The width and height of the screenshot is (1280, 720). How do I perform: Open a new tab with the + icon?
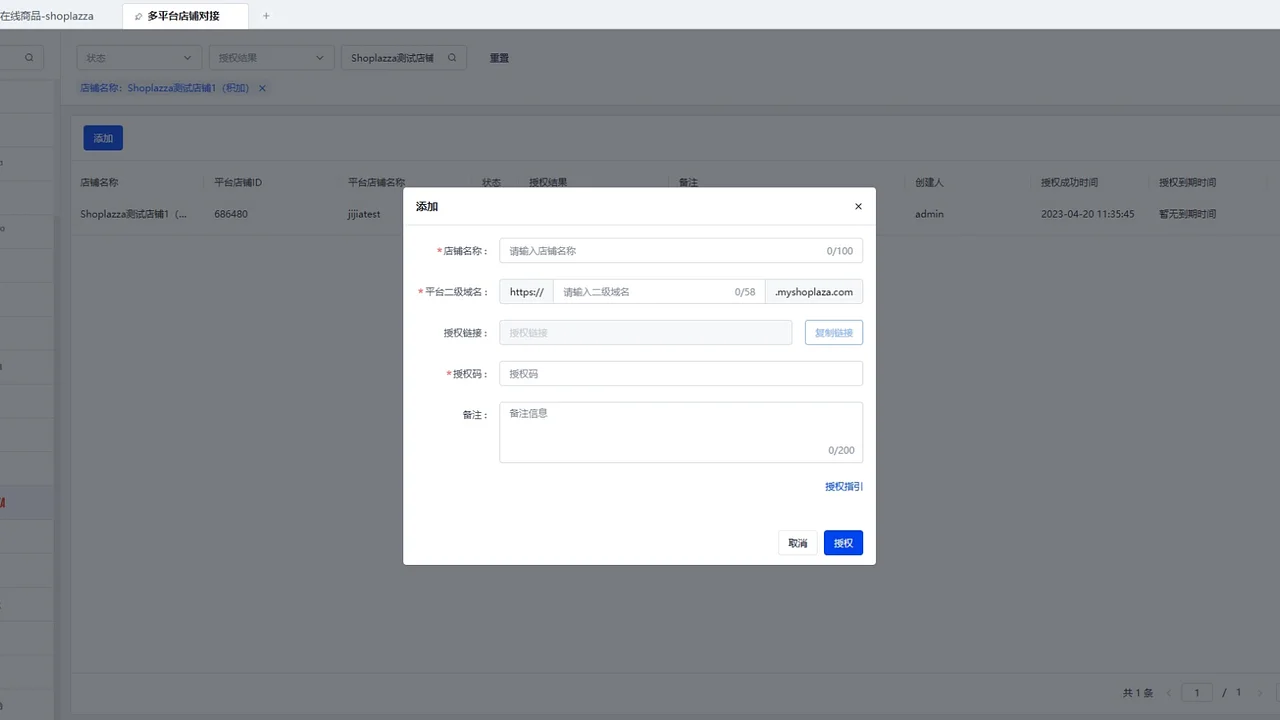coord(264,16)
